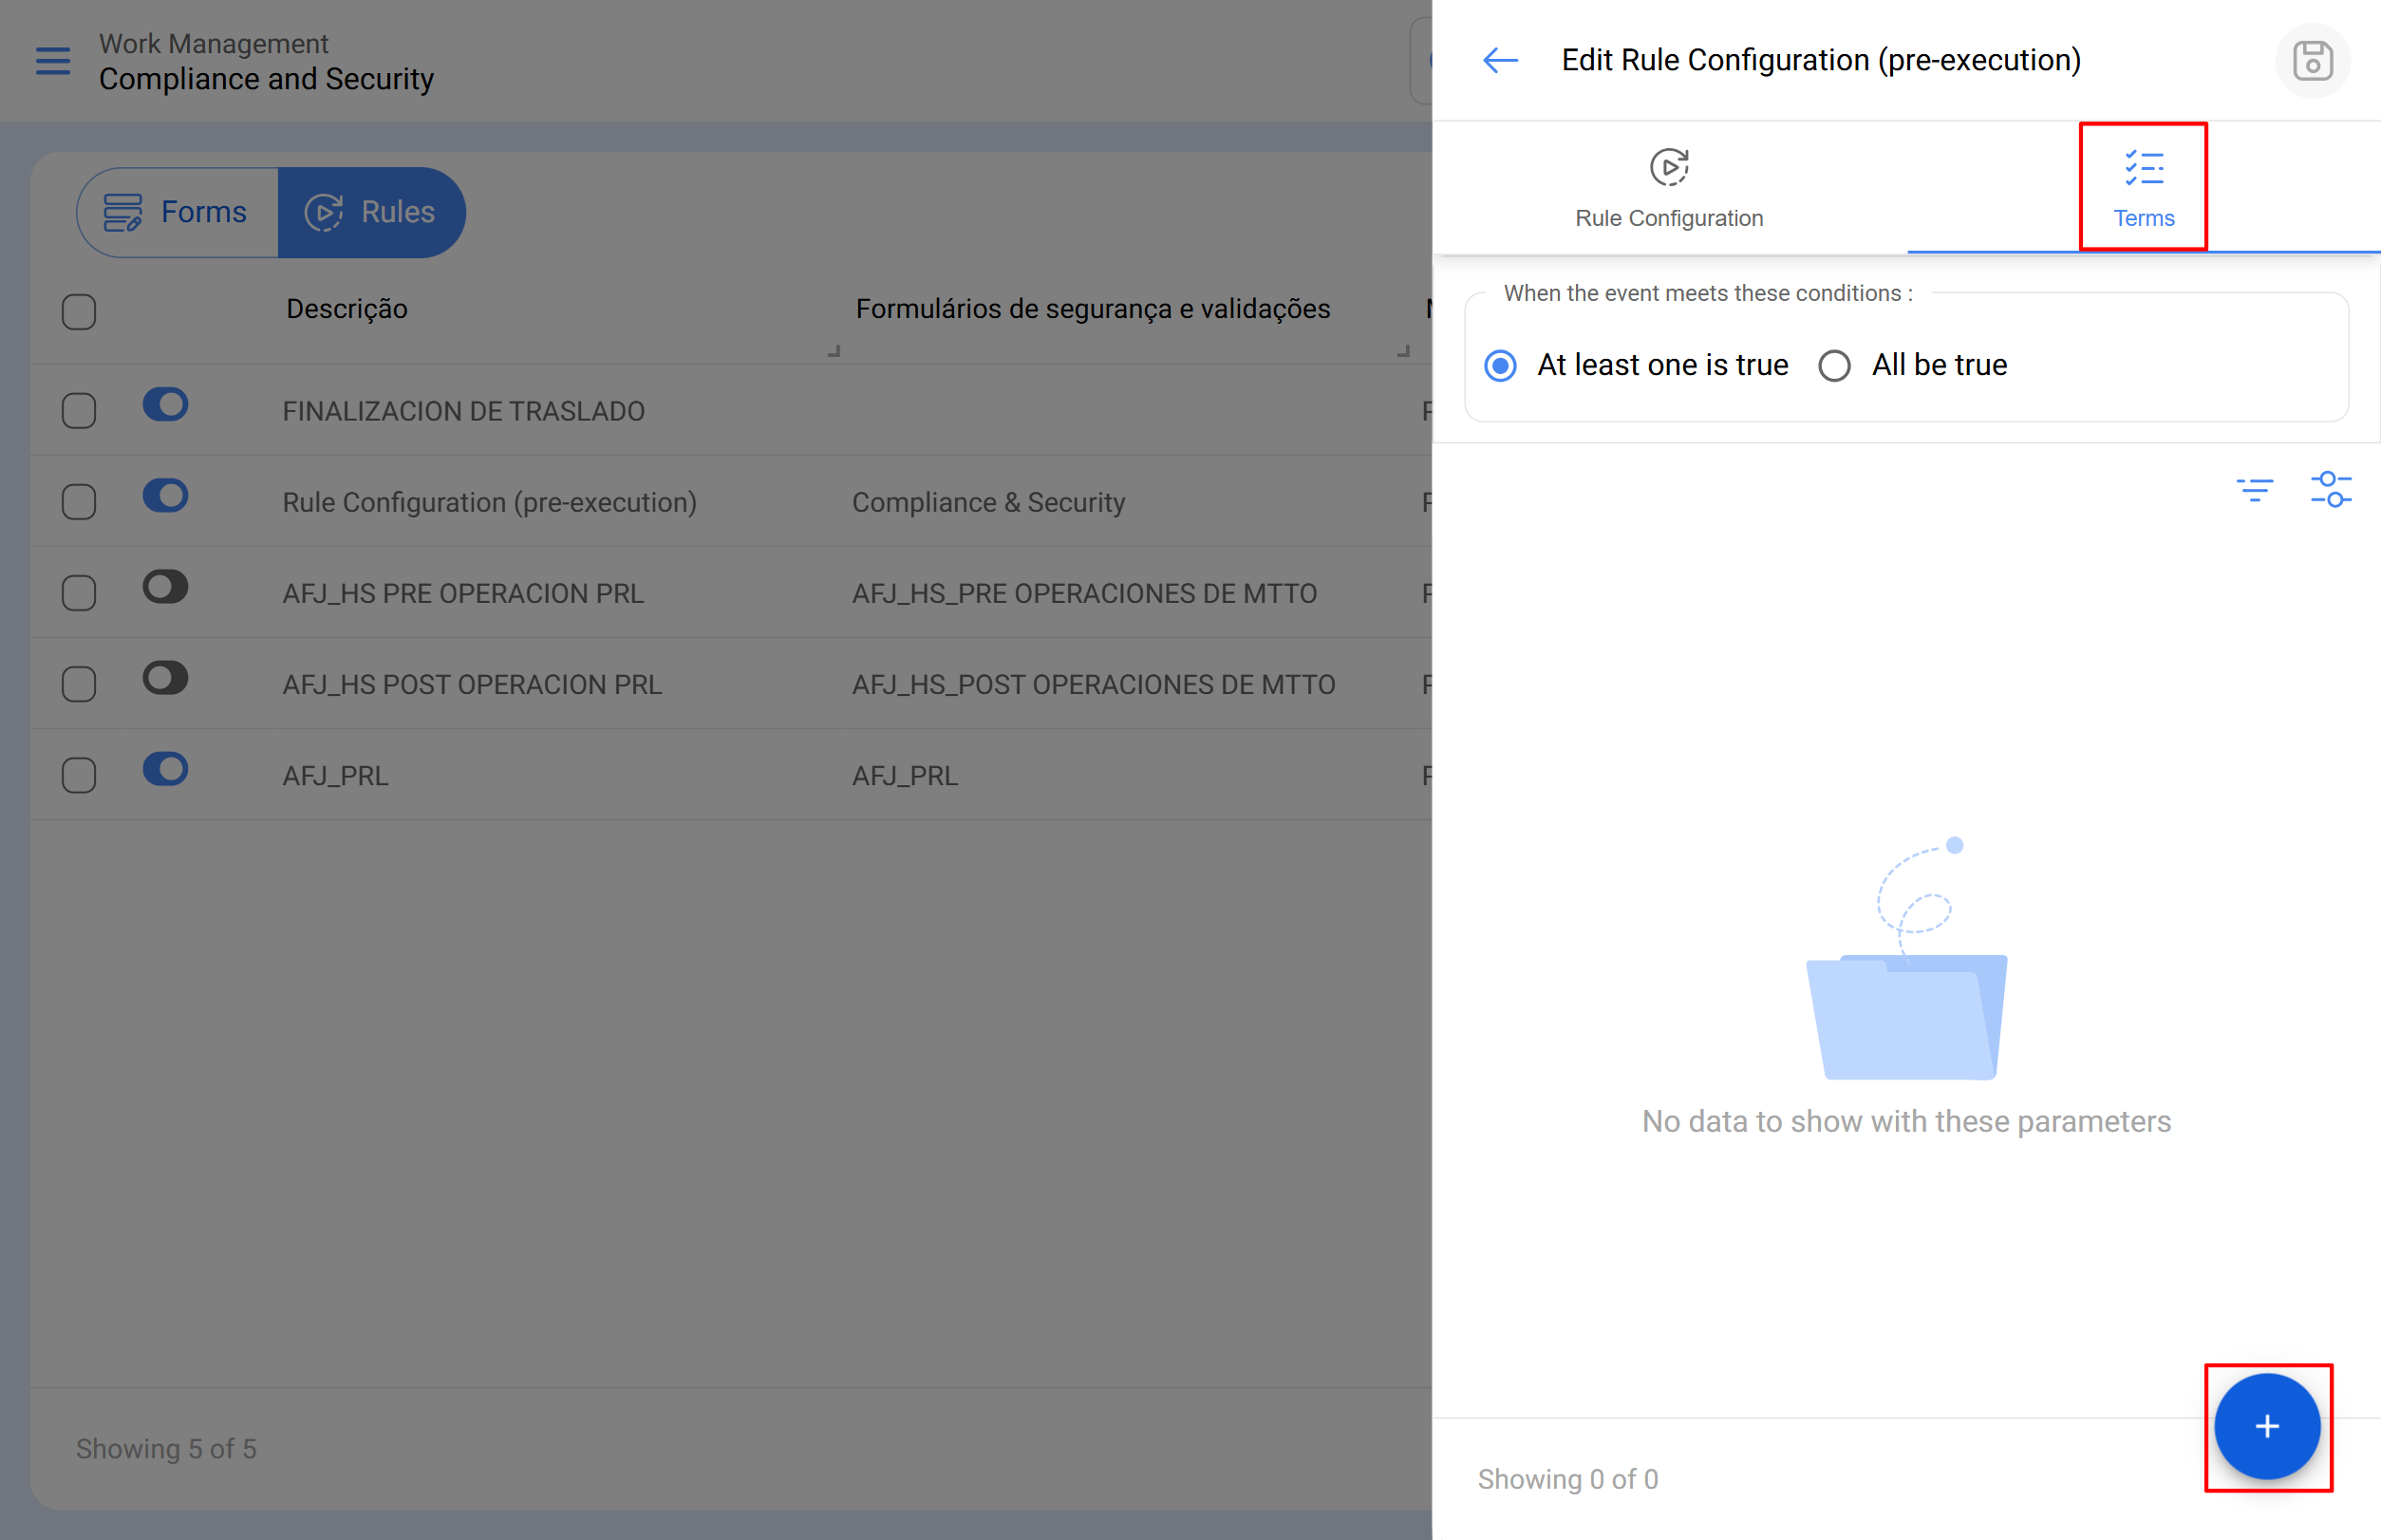This screenshot has height=1540, width=2381.
Task: Check the select-all header checkbox
Action: [79, 311]
